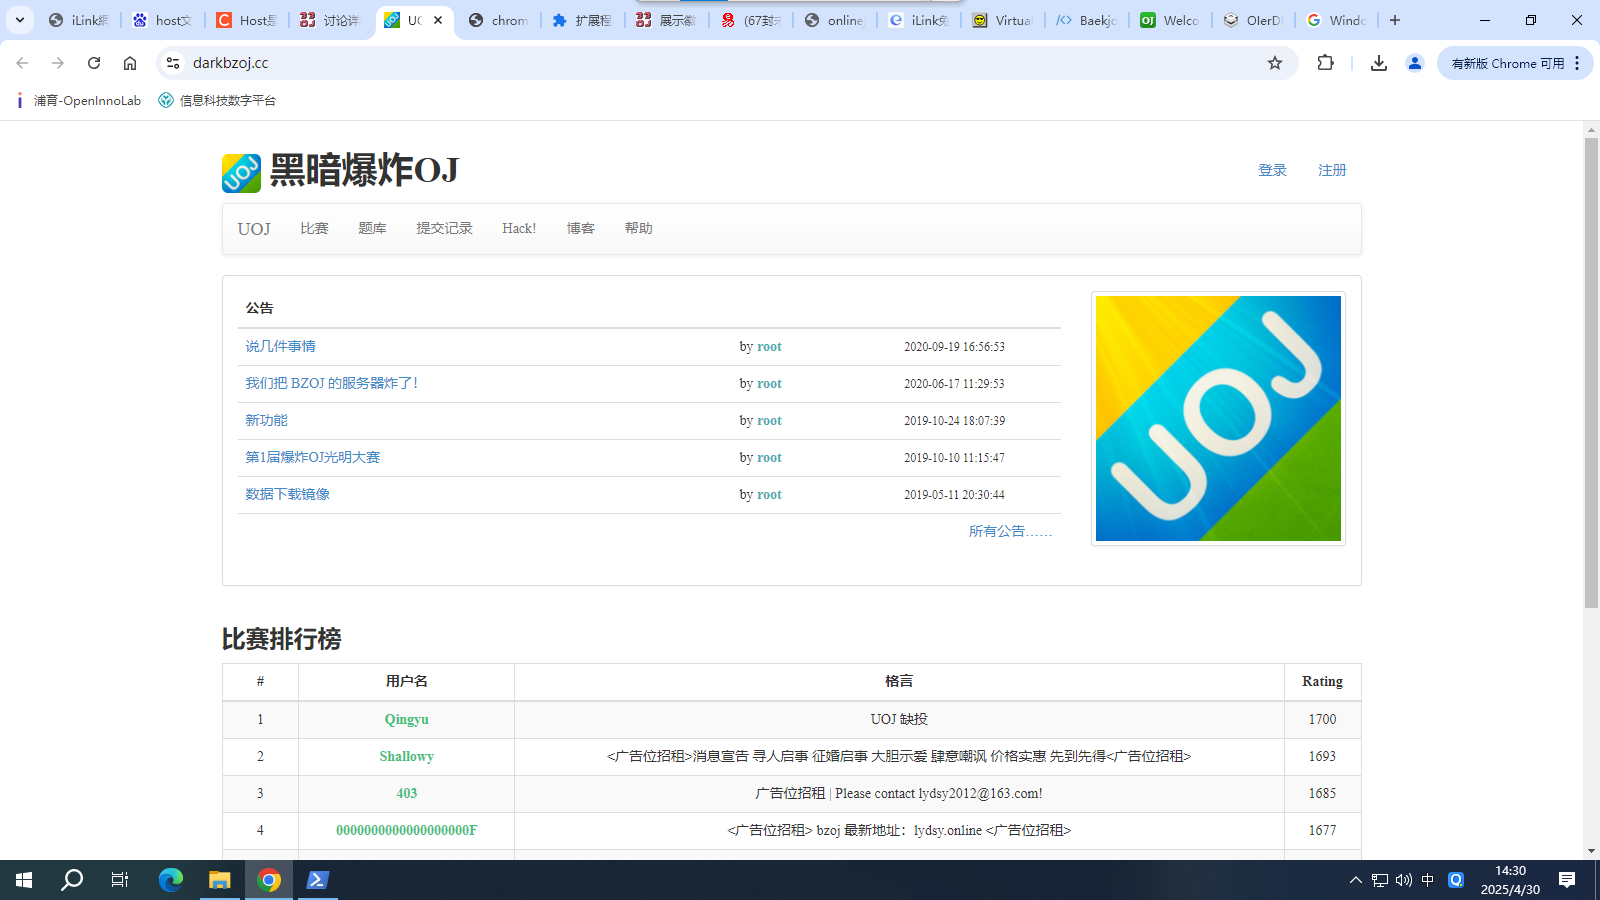This screenshot has height=900, width=1600.
Task: Switch to Chrome in the taskbar
Action: (x=269, y=880)
